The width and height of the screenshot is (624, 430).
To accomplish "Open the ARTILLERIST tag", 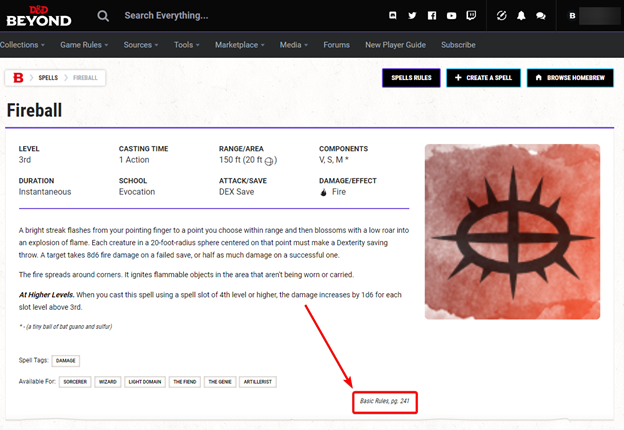I will pos(257,382).
